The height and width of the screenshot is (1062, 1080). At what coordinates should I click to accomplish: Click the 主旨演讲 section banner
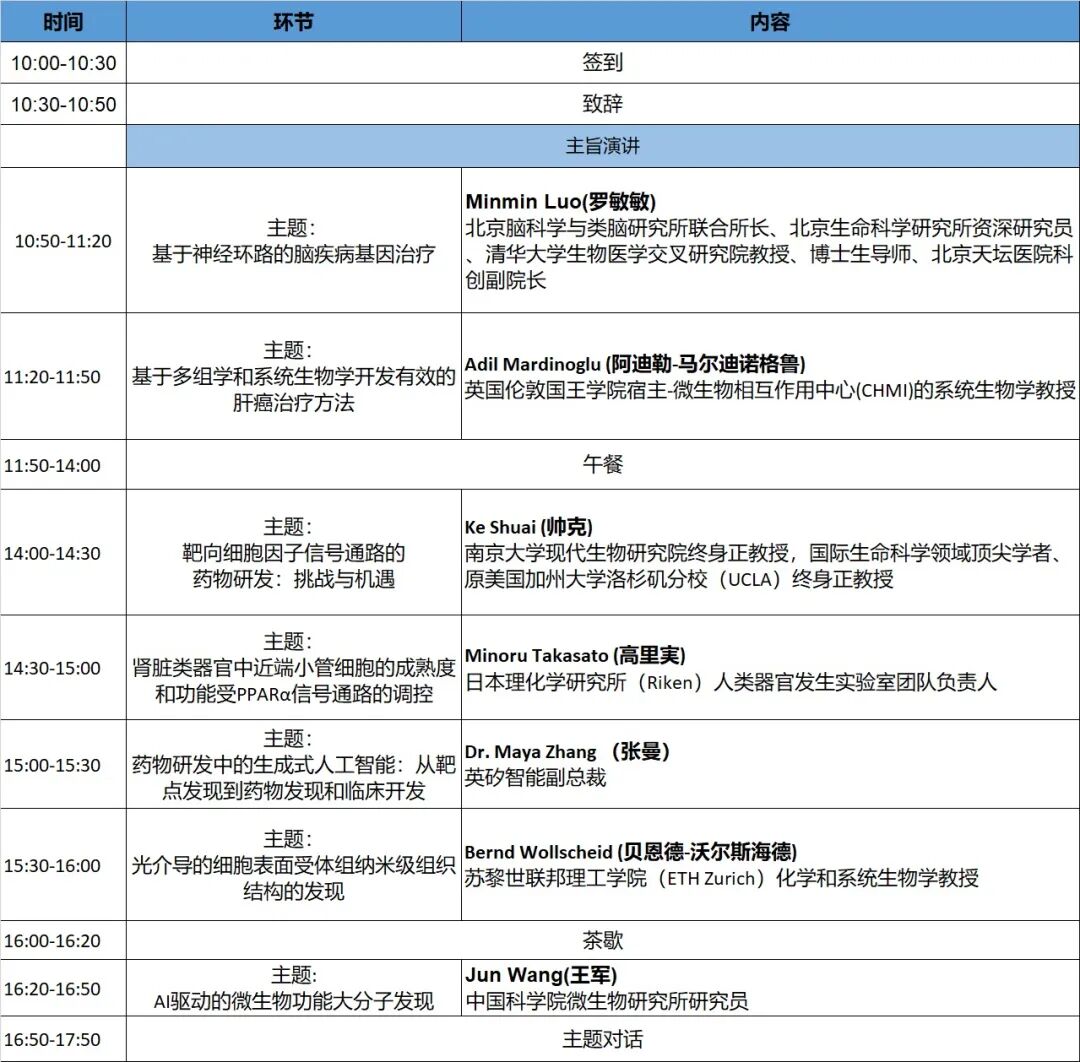click(x=602, y=146)
